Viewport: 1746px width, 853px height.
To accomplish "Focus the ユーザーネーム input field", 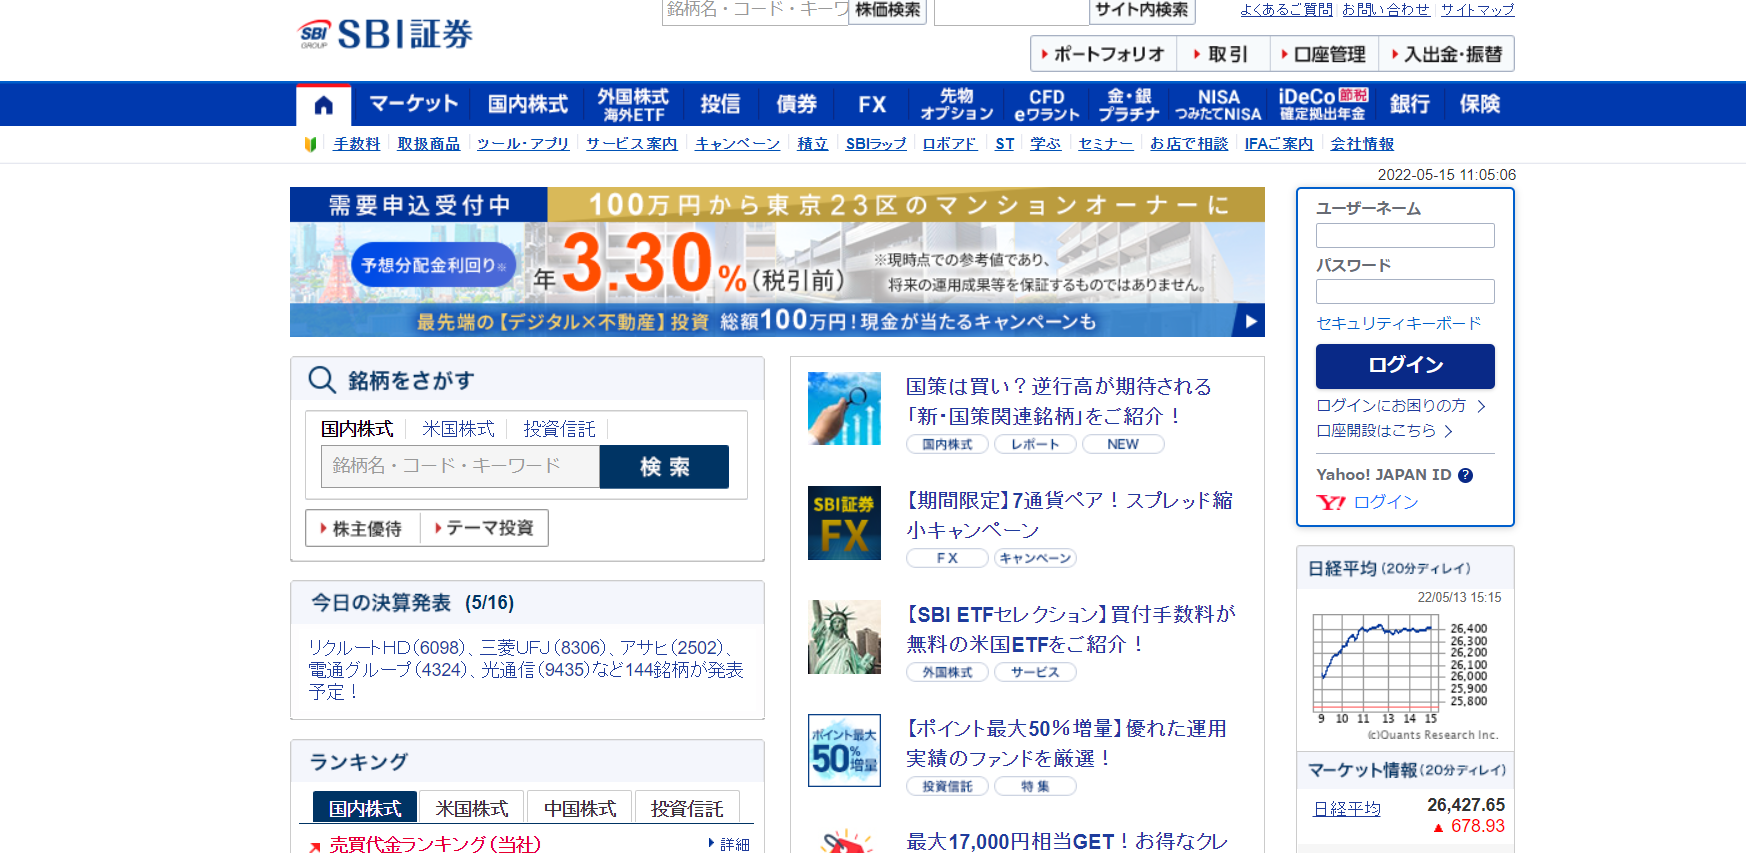I will pyautogui.click(x=1405, y=235).
